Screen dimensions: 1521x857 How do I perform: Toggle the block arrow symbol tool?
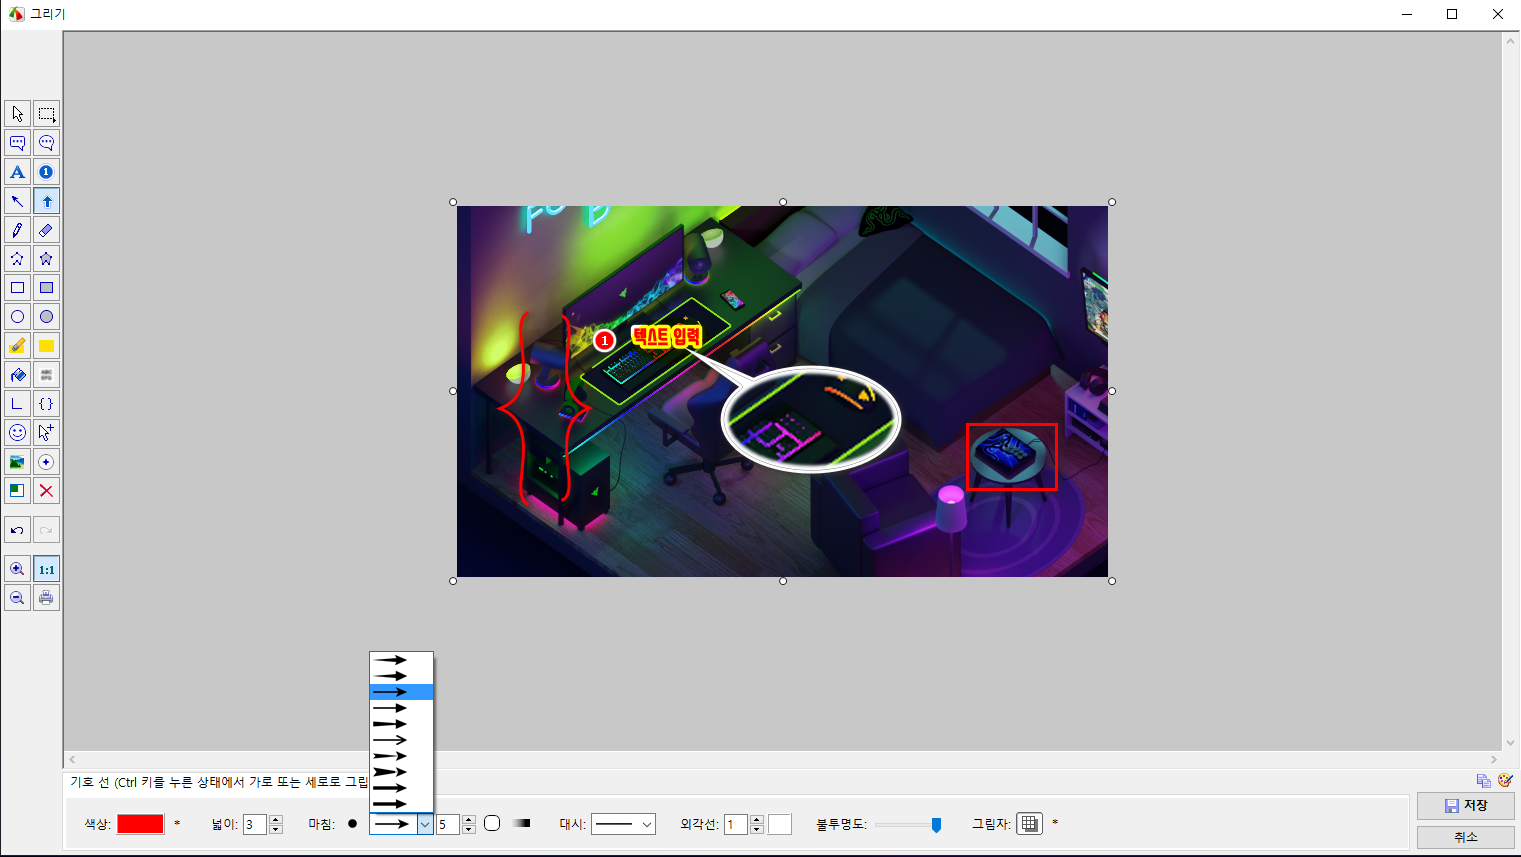(46, 201)
